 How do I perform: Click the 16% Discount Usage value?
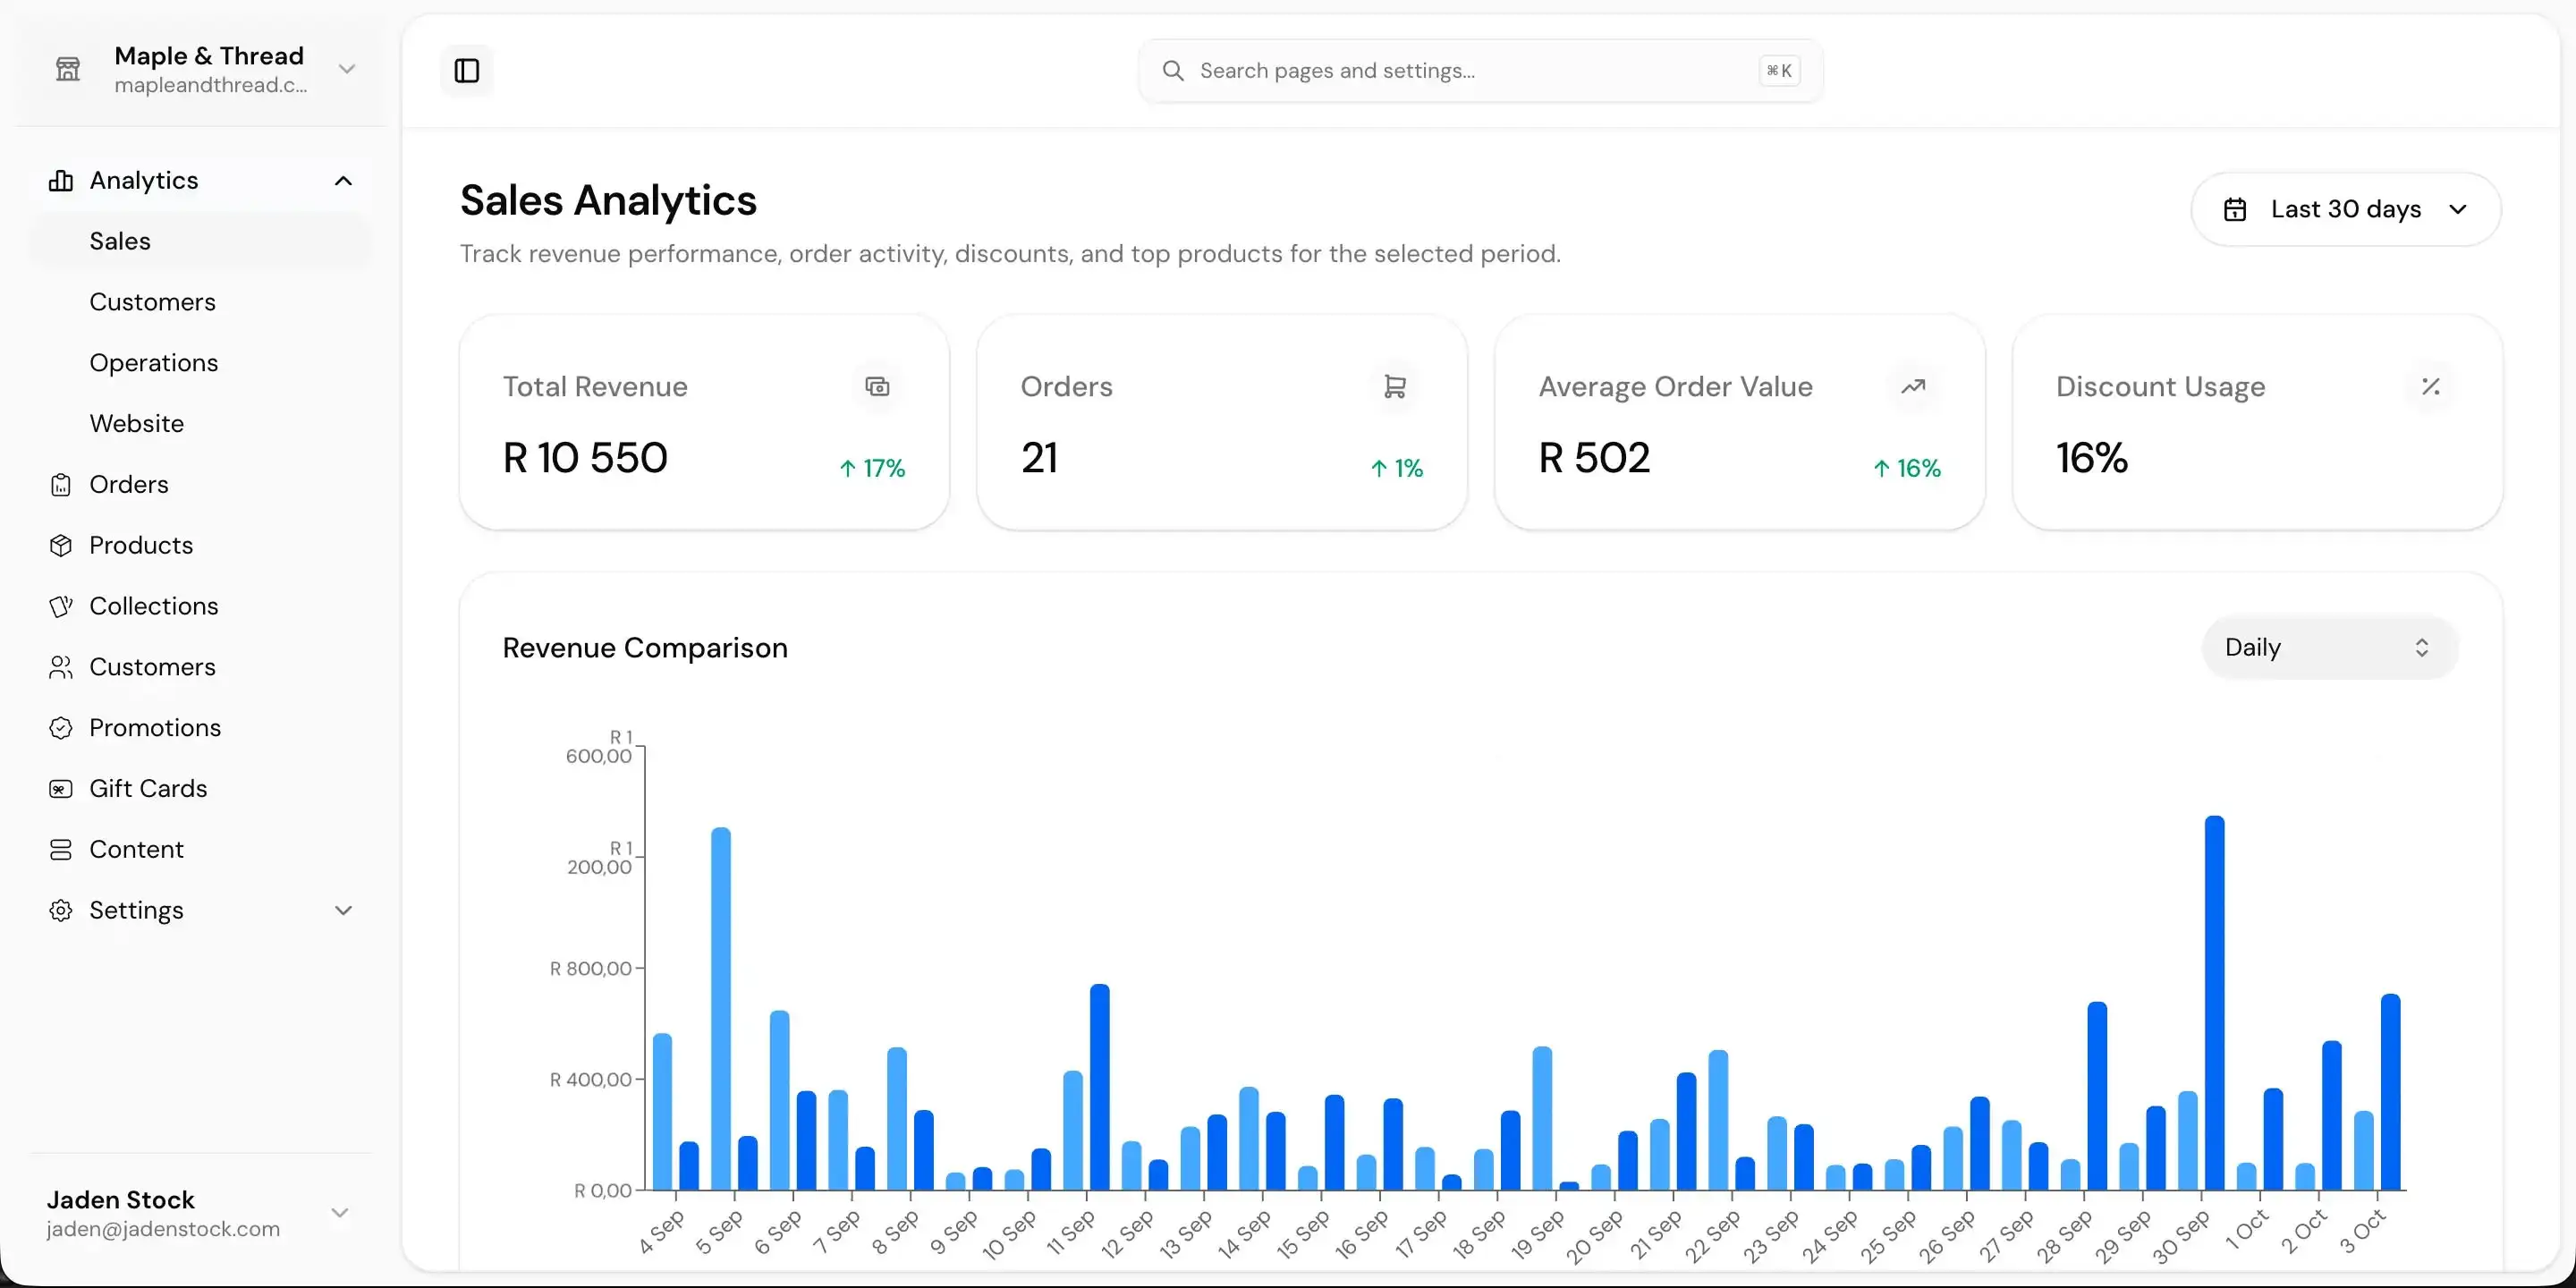(x=2092, y=458)
